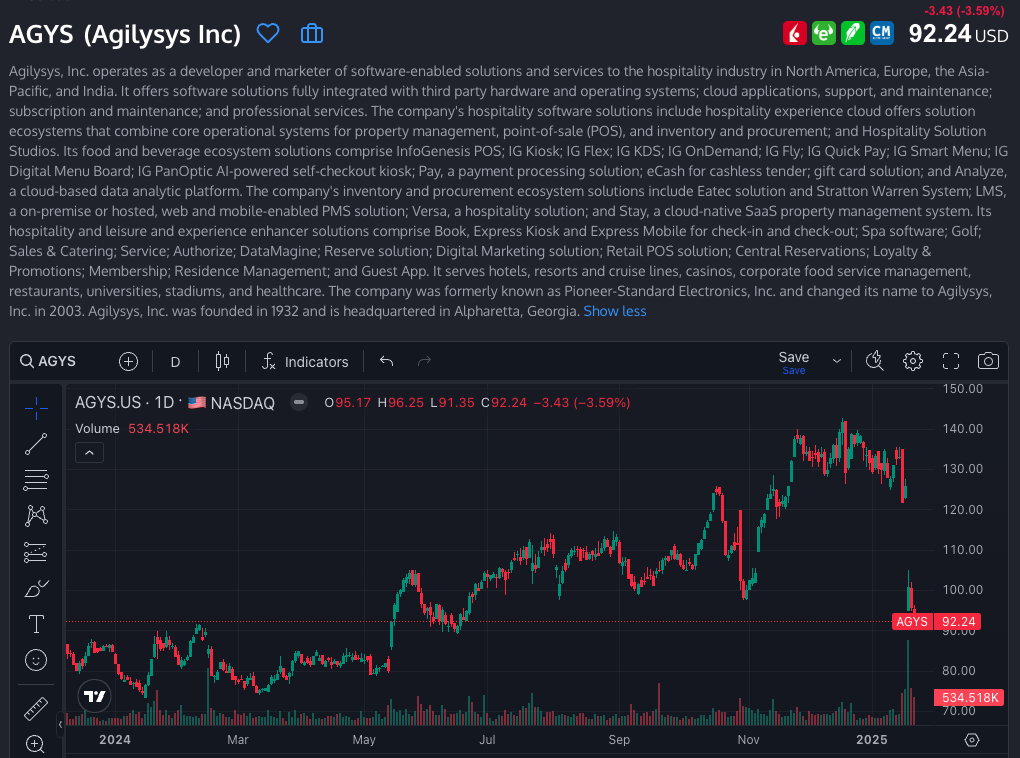Open the Save dropdown arrow
This screenshot has height=758, width=1020.
pos(836,360)
